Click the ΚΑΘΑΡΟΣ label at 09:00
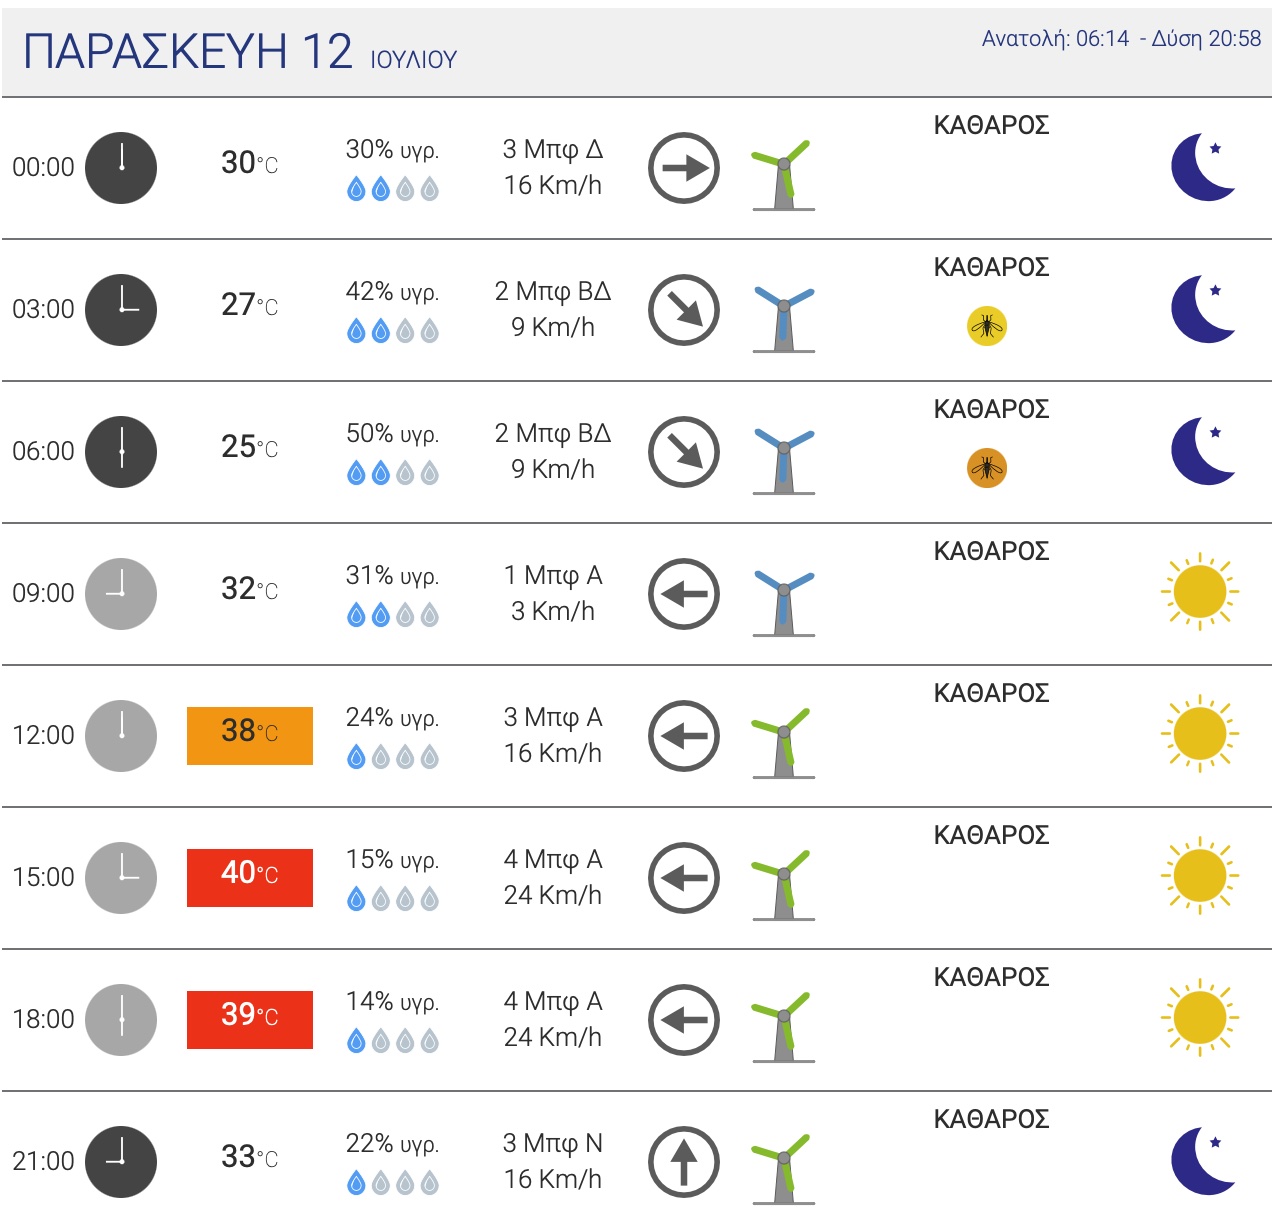 click(991, 552)
